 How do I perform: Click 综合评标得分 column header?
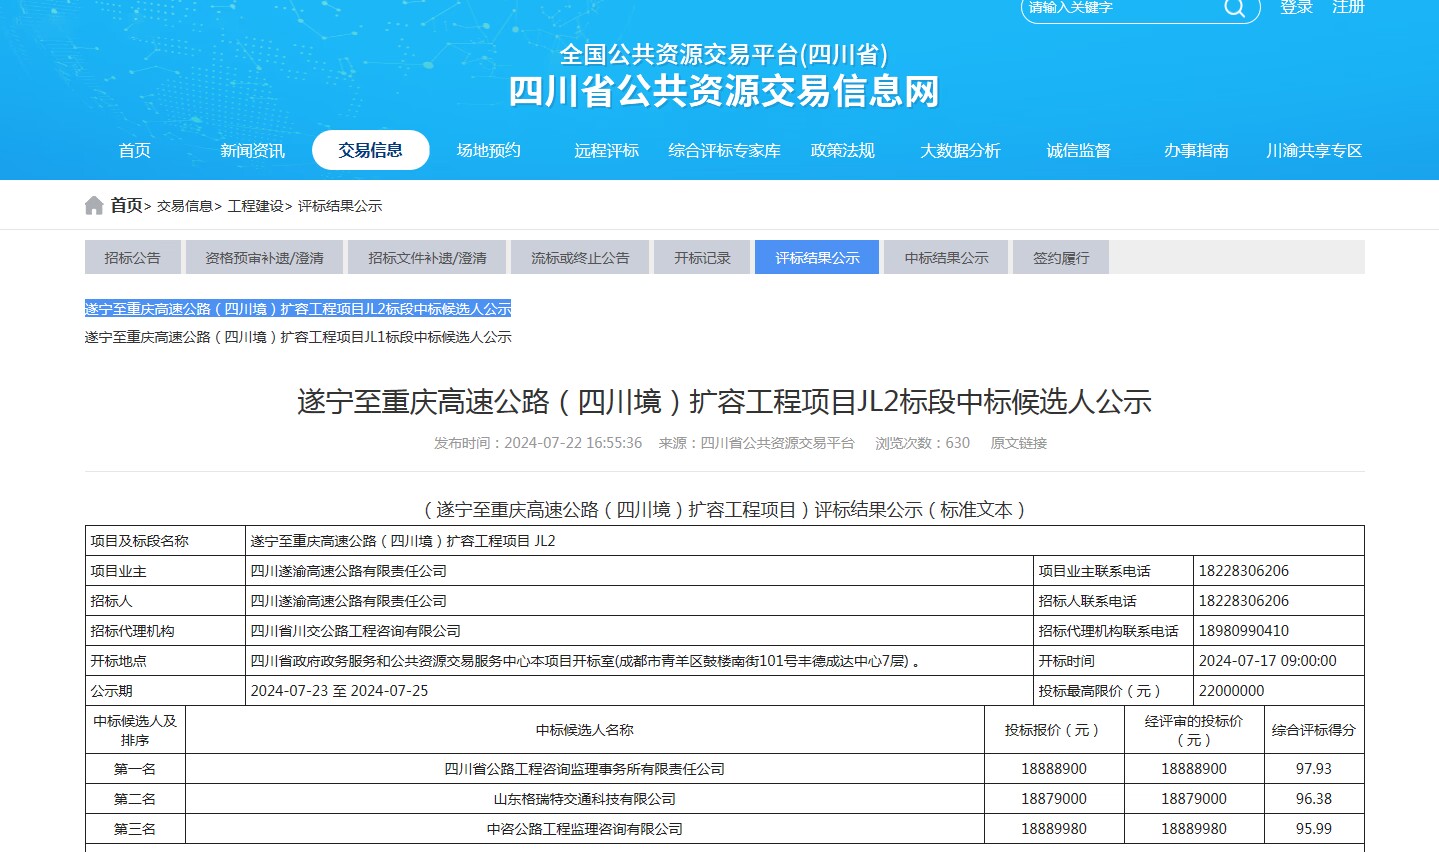point(1314,730)
